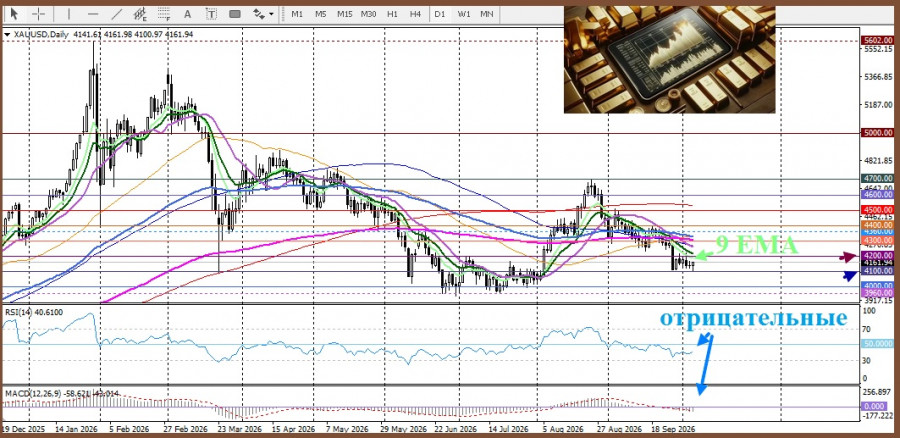900x438 pixels.
Task: Click the 27 Feb 2026 date label
Action: [x=185, y=429]
